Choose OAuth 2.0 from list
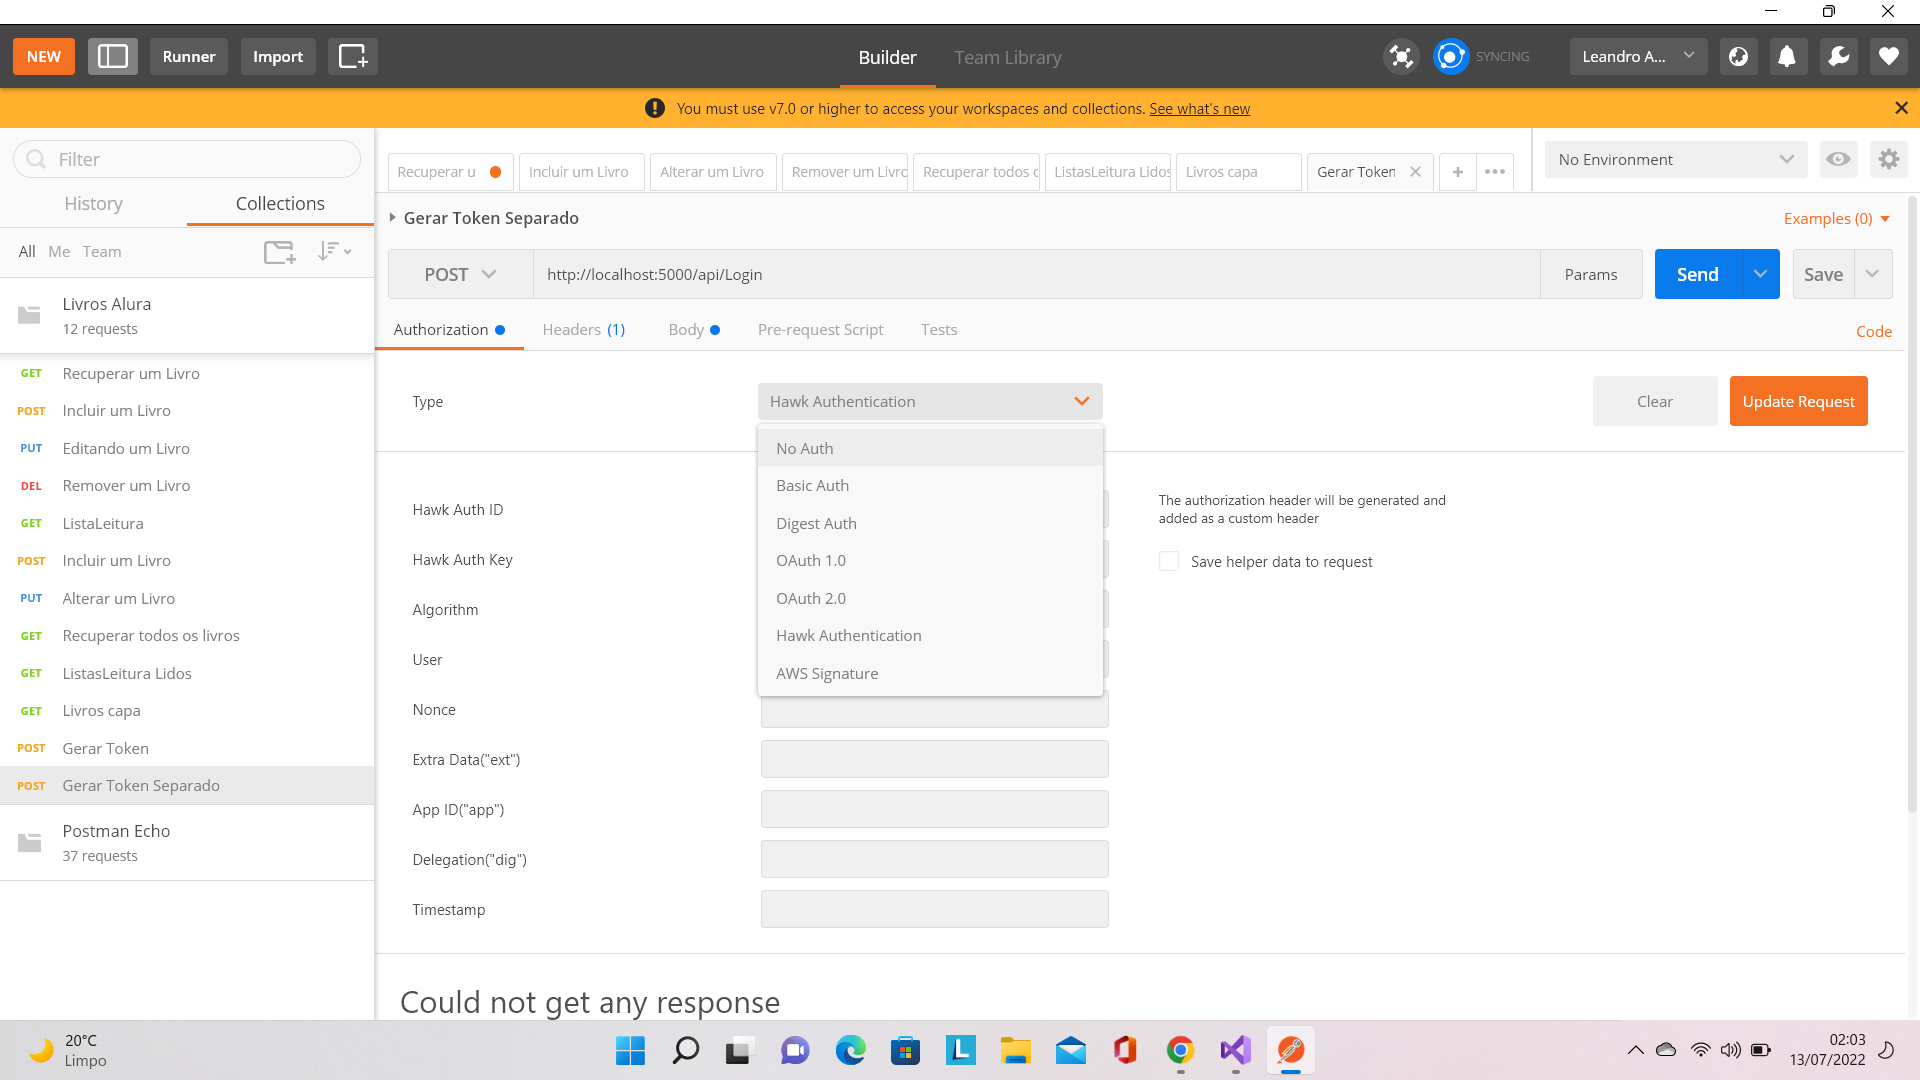Viewport: 1920px width, 1080px height. click(x=930, y=598)
